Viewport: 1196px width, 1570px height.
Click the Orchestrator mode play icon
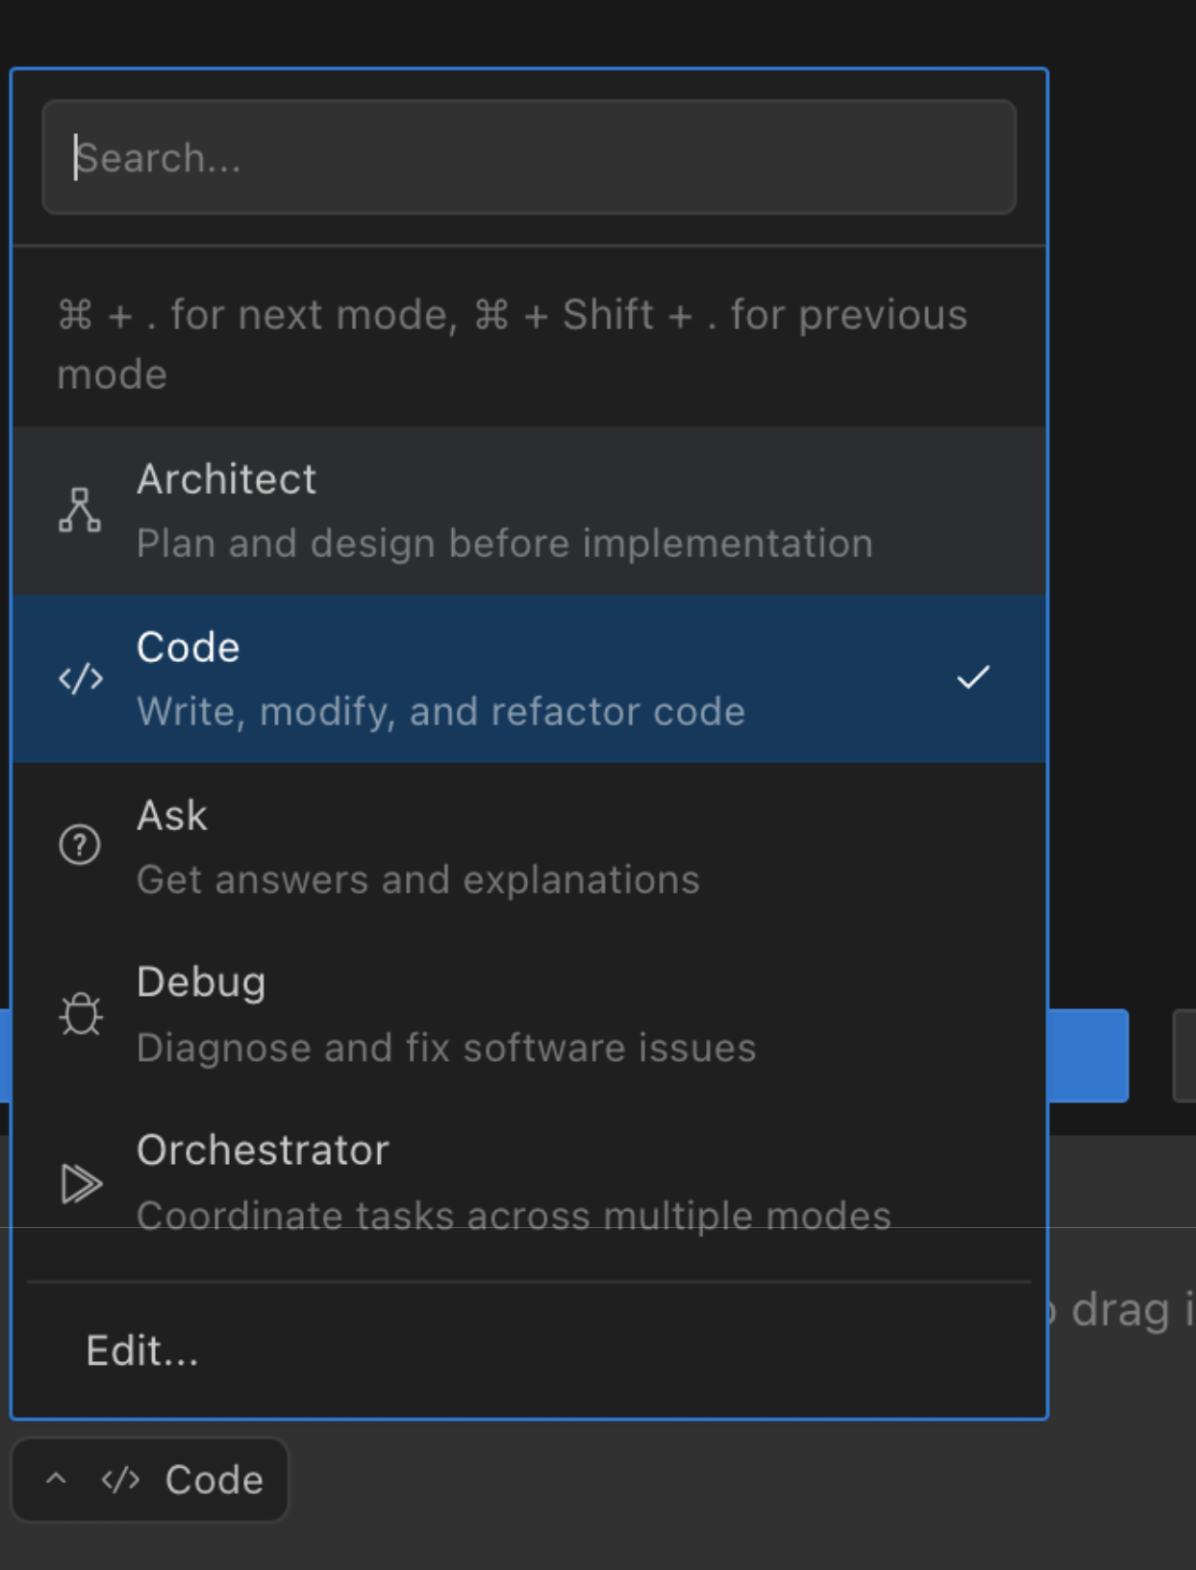coord(80,1183)
